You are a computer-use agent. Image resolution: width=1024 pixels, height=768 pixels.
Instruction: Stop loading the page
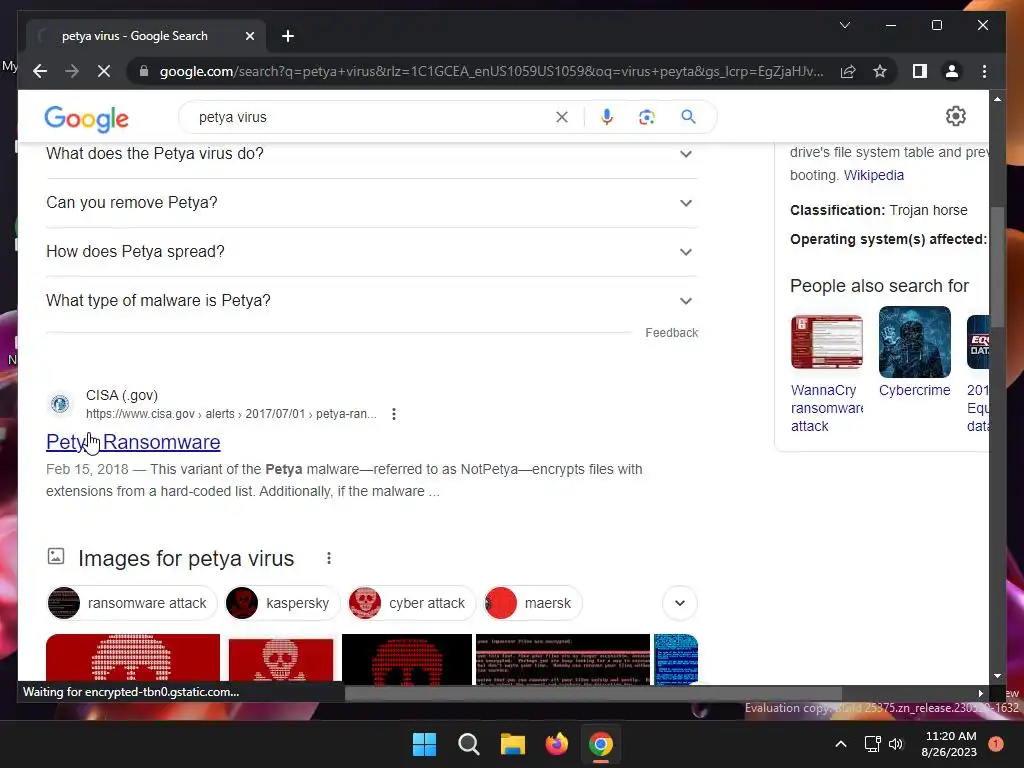pos(104,71)
